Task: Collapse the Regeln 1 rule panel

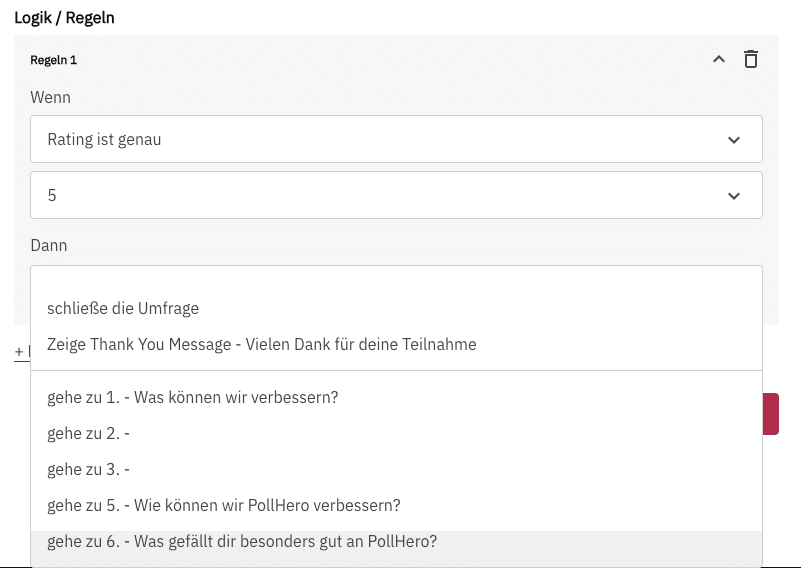Action: click(x=718, y=60)
